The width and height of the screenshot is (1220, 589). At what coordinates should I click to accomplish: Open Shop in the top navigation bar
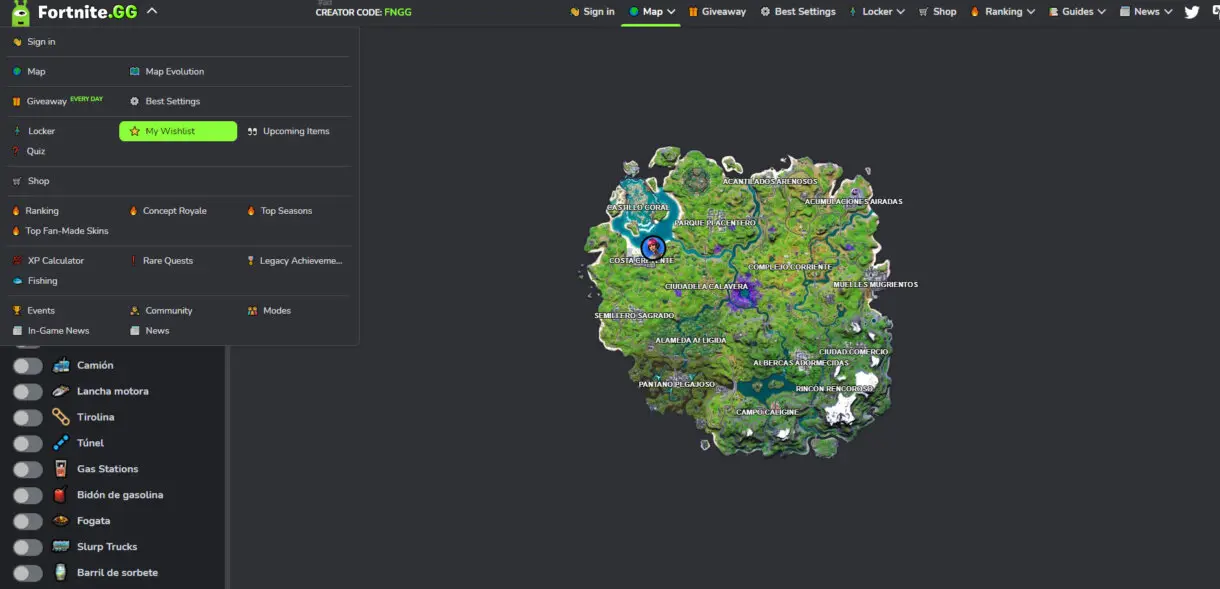coord(937,12)
